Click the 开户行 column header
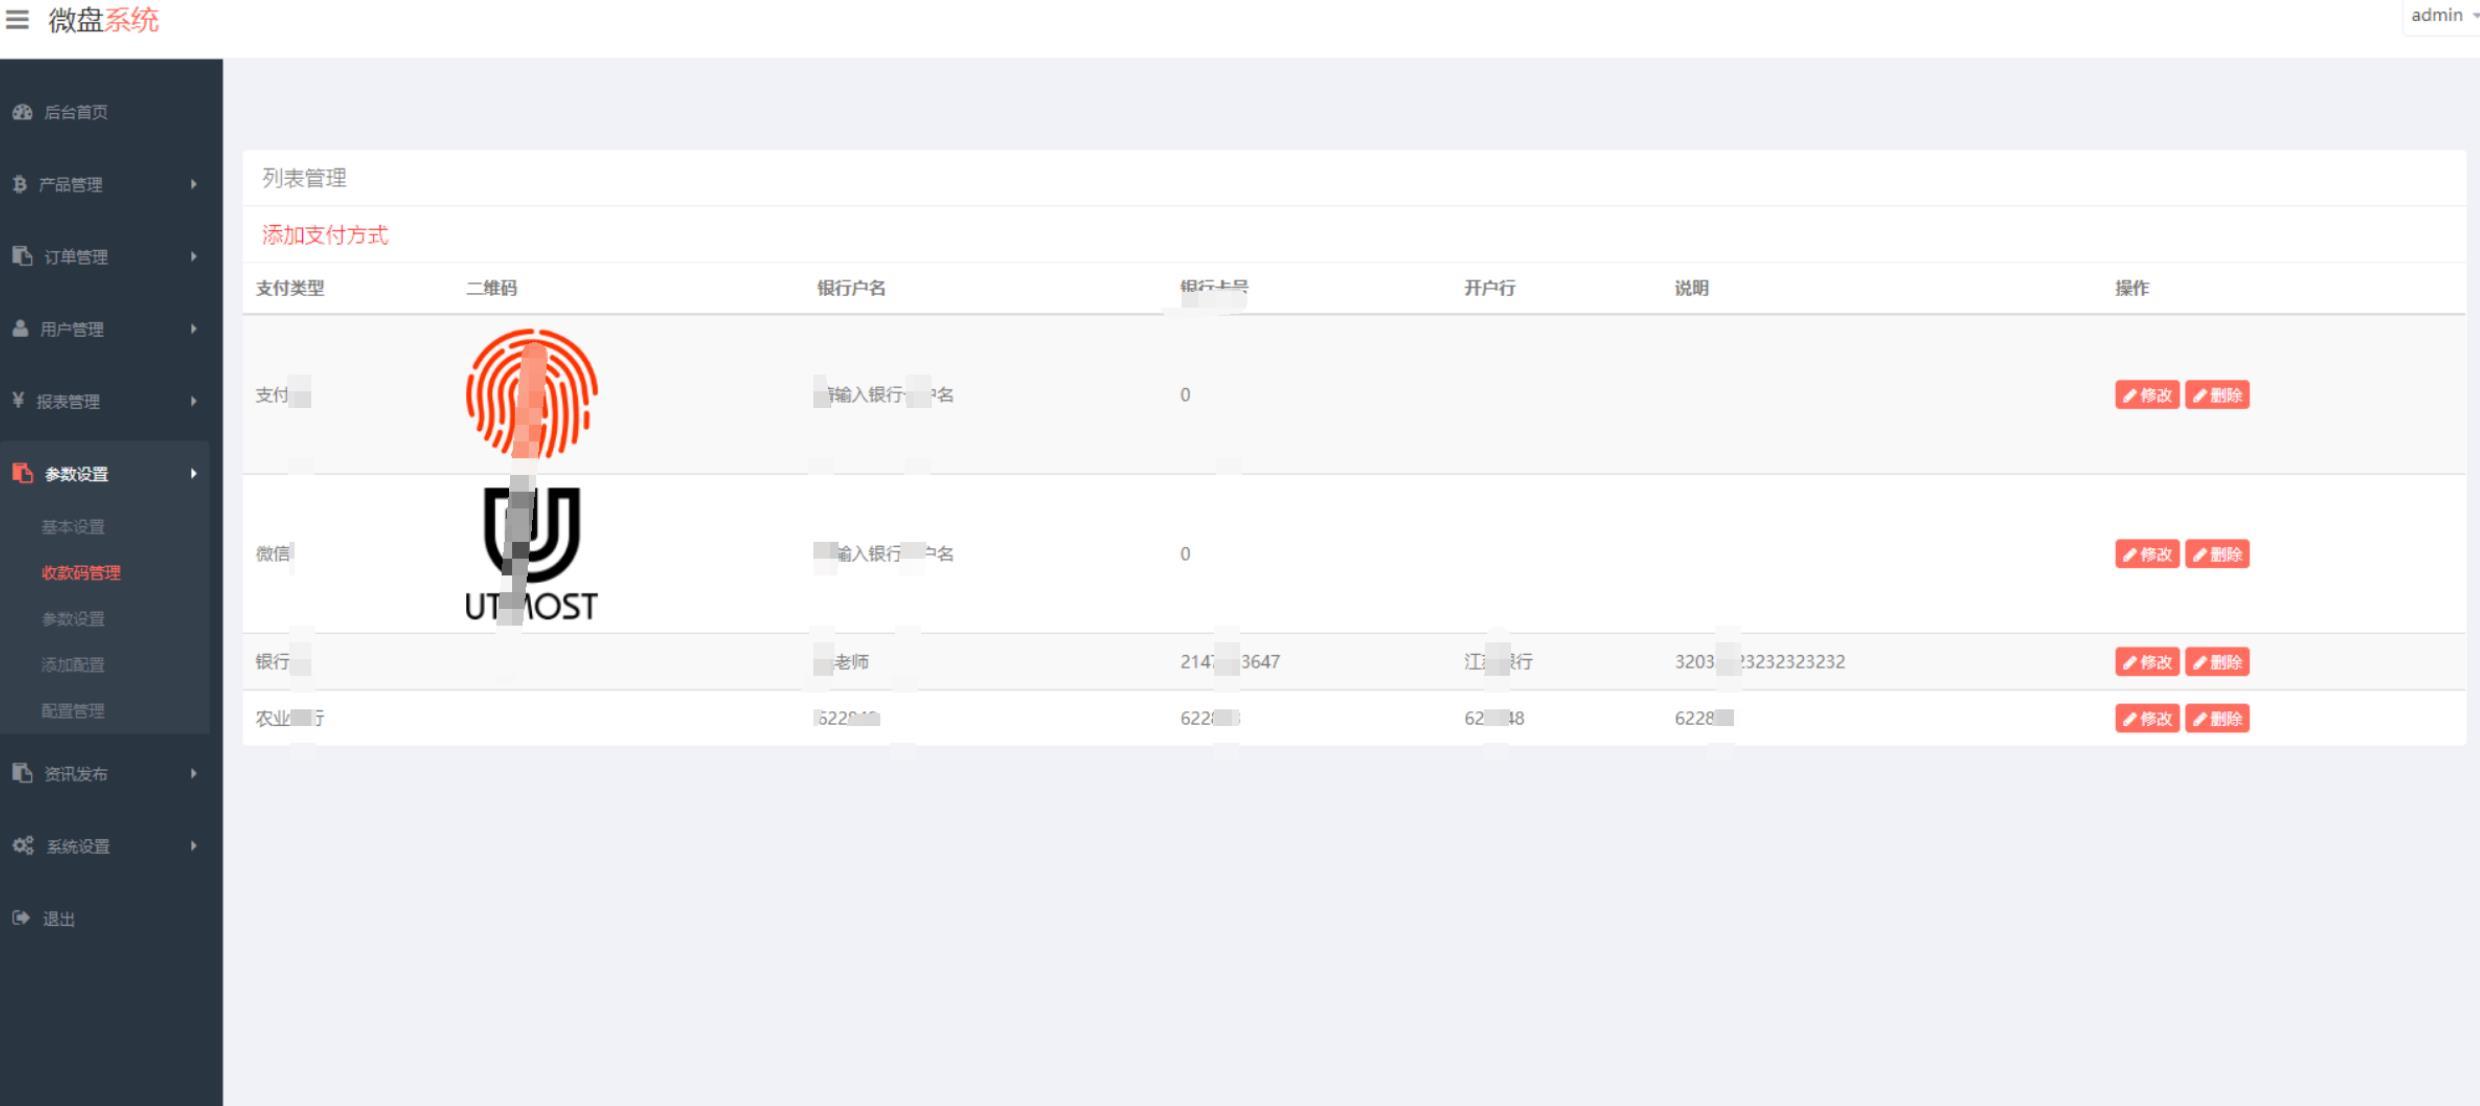 pyautogui.click(x=1490, y=288)
